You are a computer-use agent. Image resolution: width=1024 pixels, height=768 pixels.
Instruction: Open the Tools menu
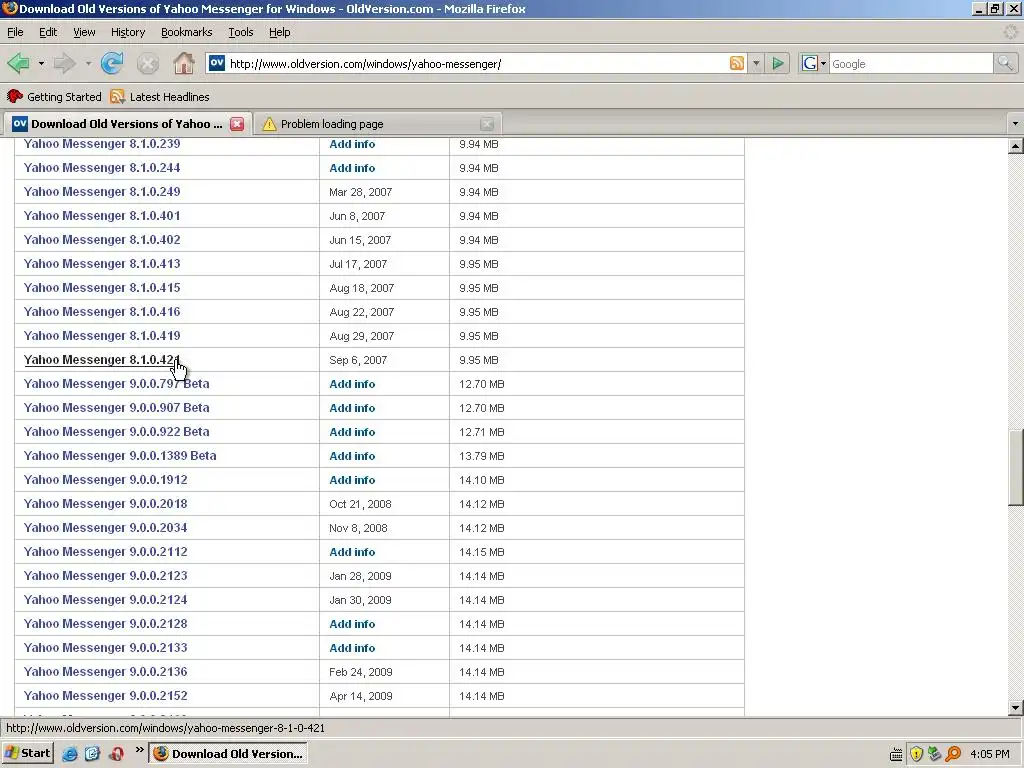(x=240, y=32)
